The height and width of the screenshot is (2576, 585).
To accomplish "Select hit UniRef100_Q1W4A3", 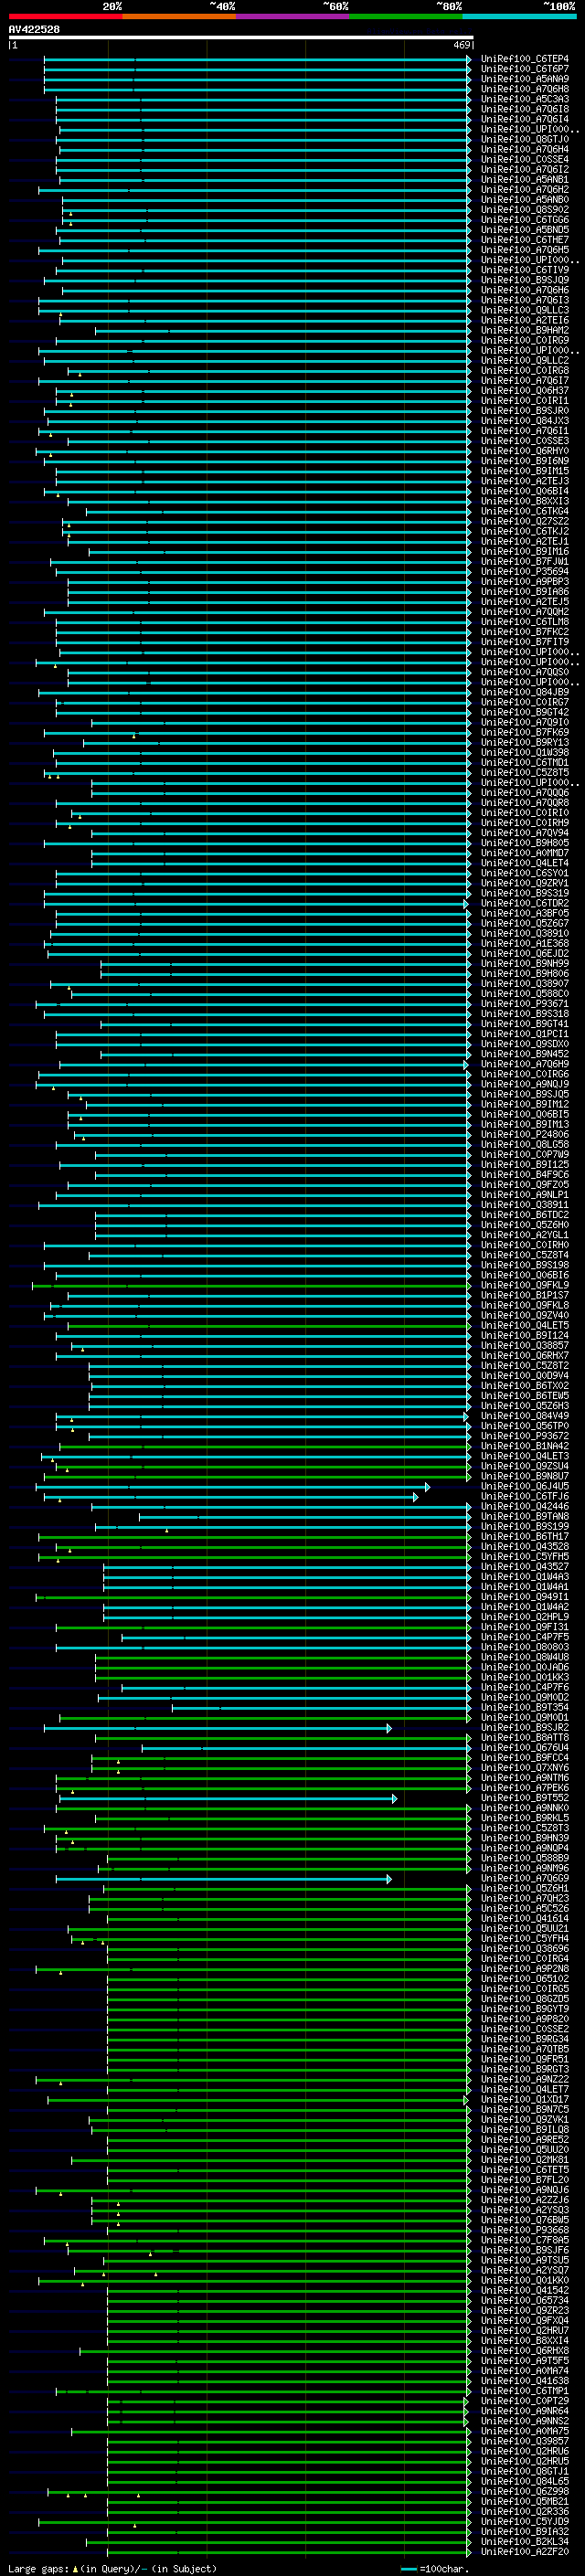I will 525,1577.
